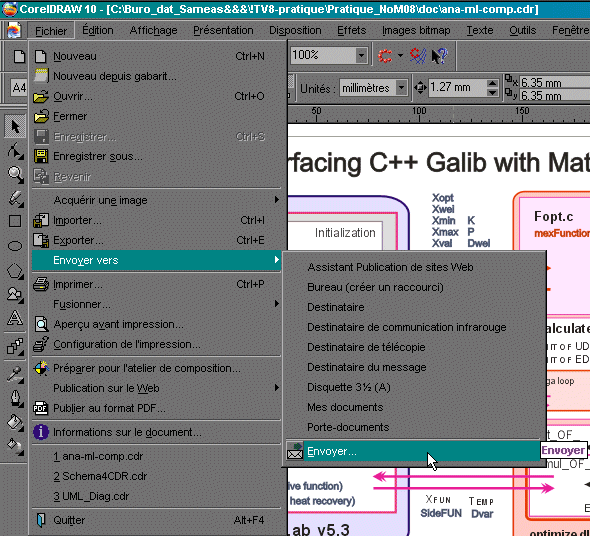Screen dimensions: 590x536
Task: Select the Text tool letter A
Action: [15, 317]
